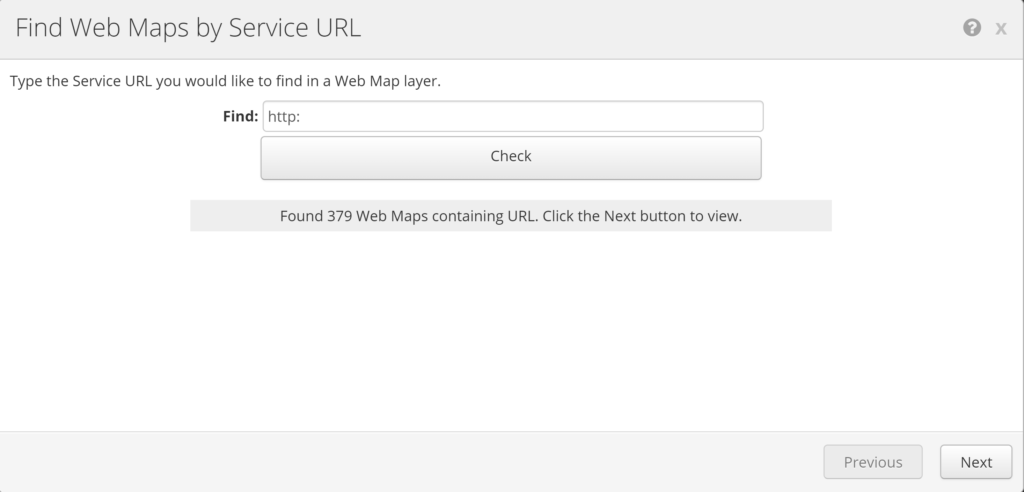Click the 'Find Web Maps by Service URL' title
1024x492 pixels.
coord(188,28)
